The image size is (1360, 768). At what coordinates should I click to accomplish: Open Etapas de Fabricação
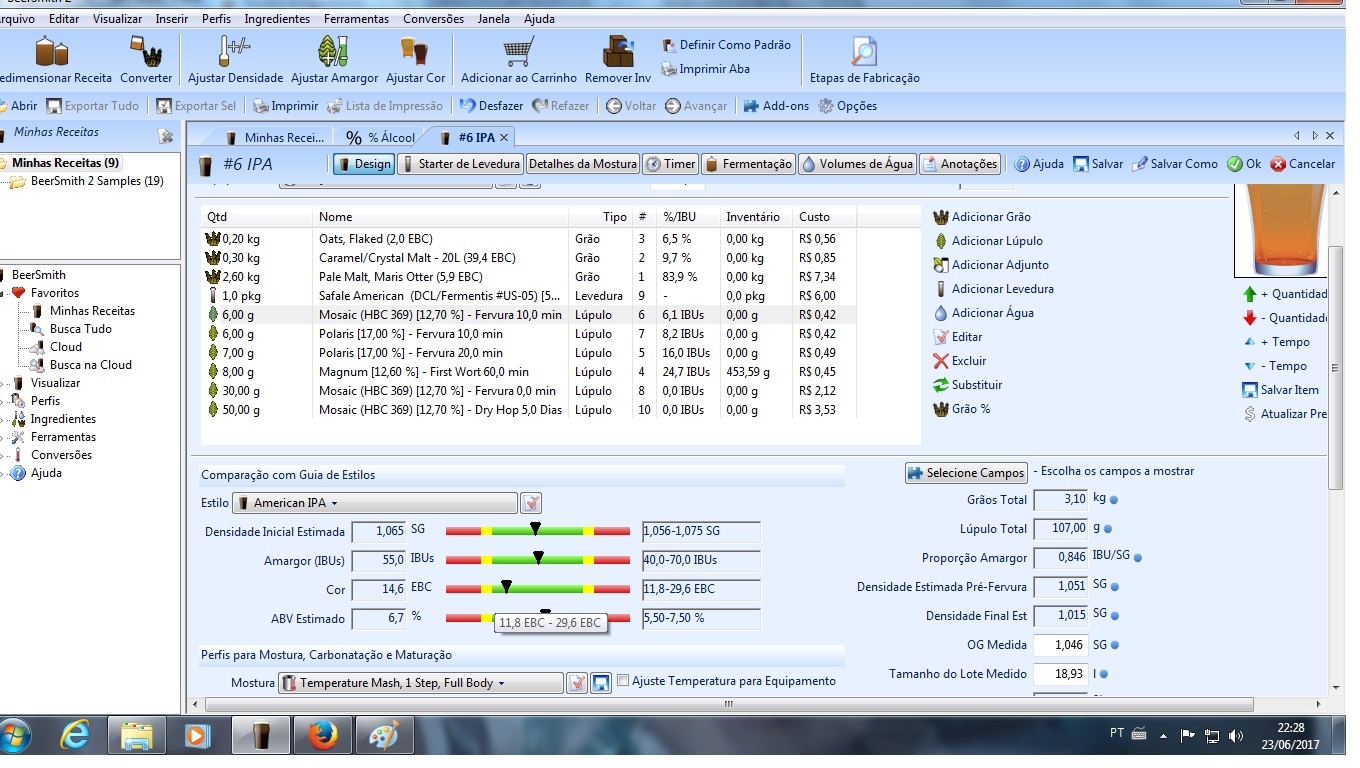point(864,59)
